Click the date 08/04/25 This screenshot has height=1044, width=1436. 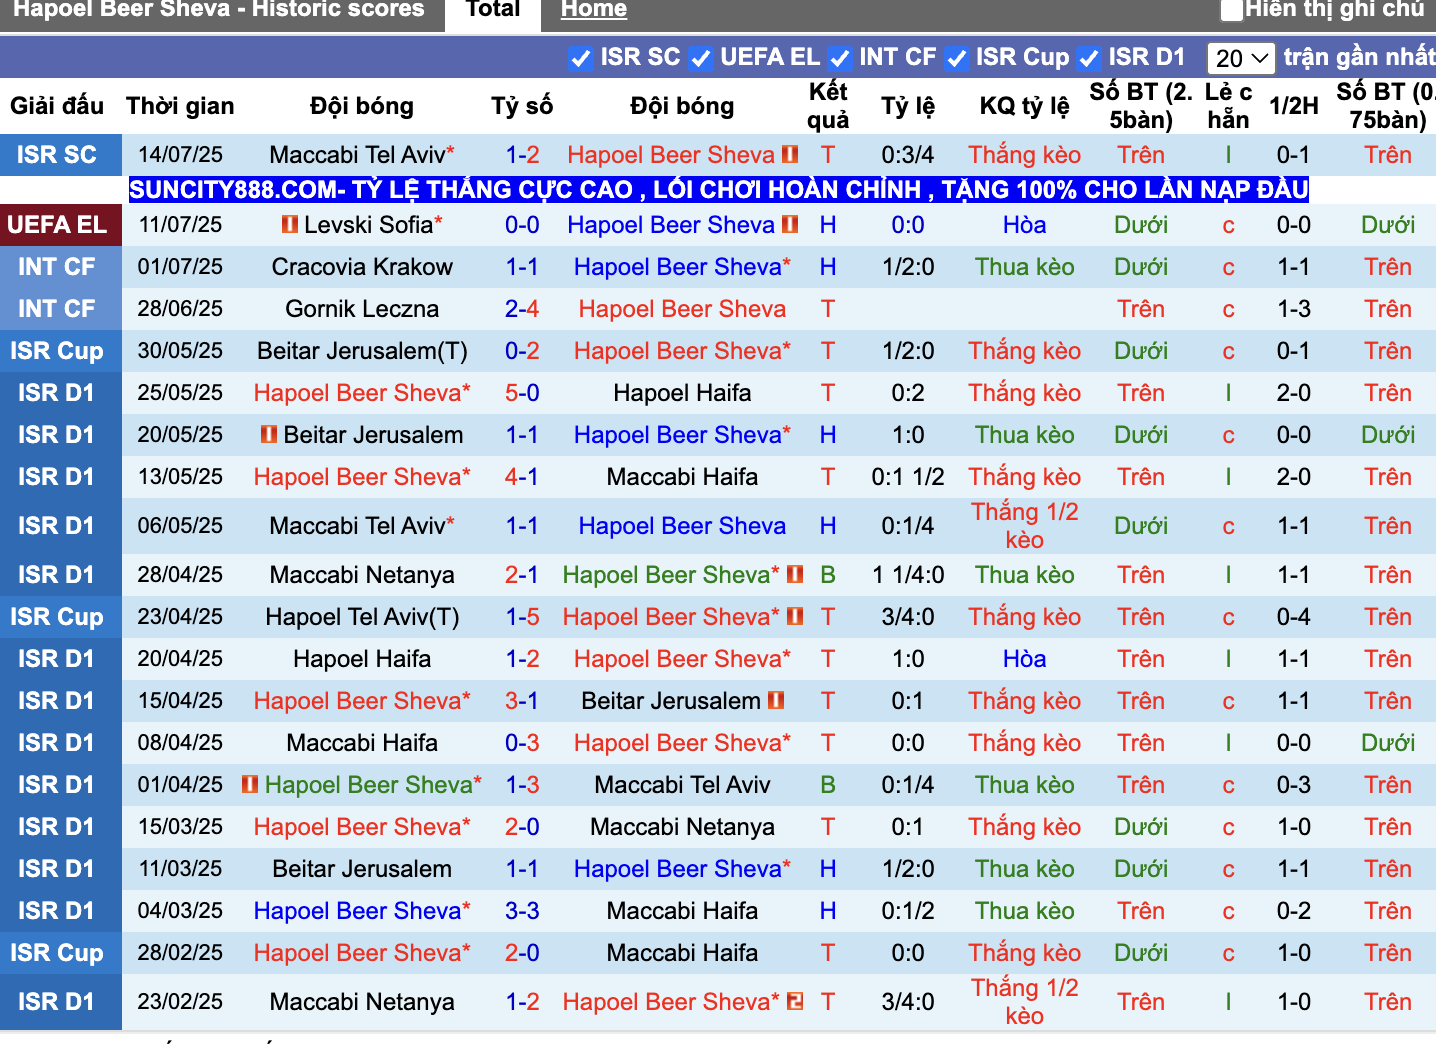tap(180, 743)
